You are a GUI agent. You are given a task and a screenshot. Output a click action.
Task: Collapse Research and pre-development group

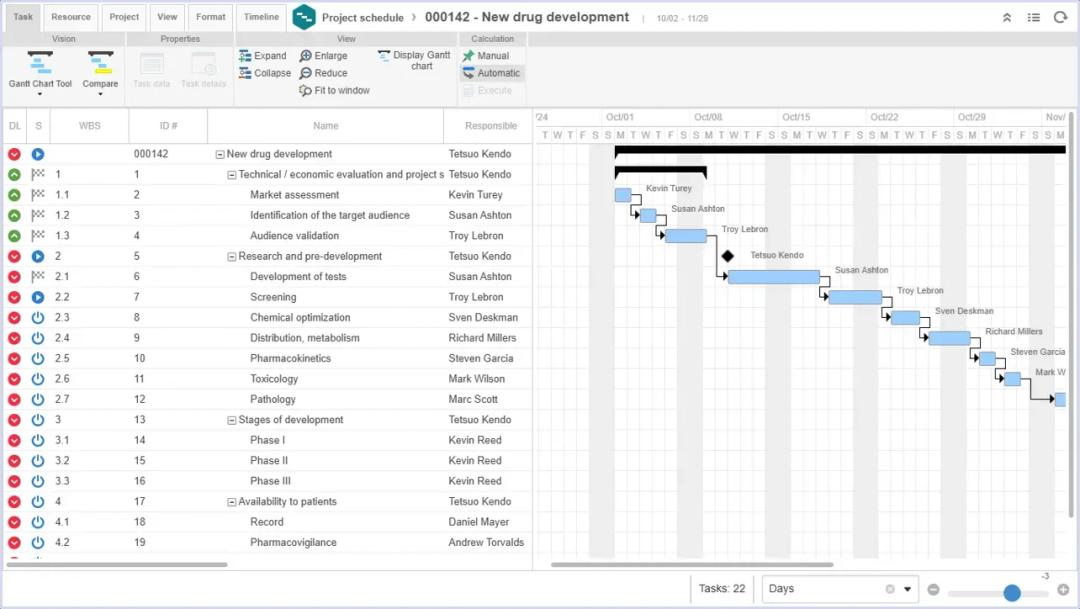click(232, 257)
